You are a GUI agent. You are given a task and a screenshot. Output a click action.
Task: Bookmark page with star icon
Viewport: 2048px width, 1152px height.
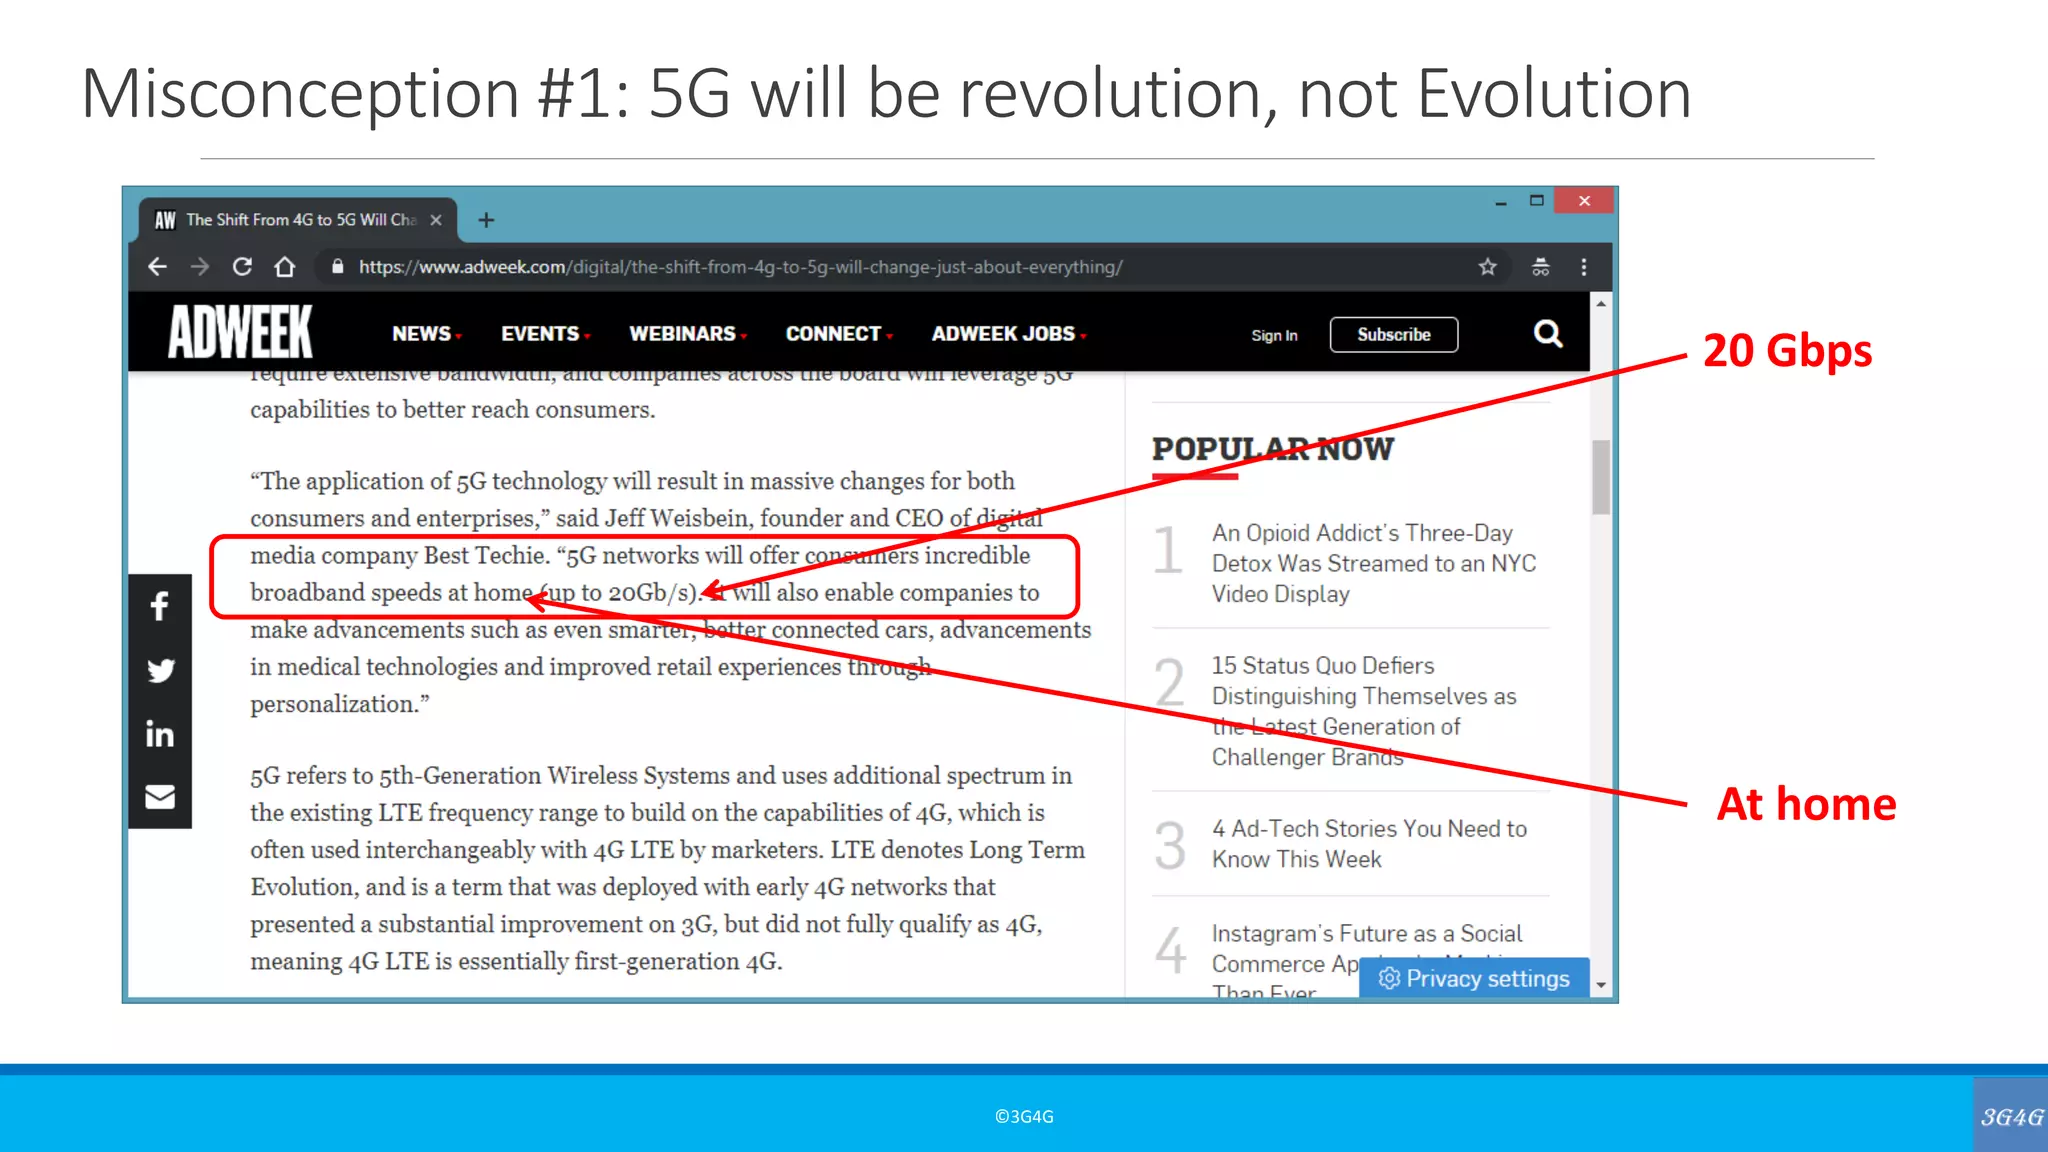click(x=1488, y=267)
